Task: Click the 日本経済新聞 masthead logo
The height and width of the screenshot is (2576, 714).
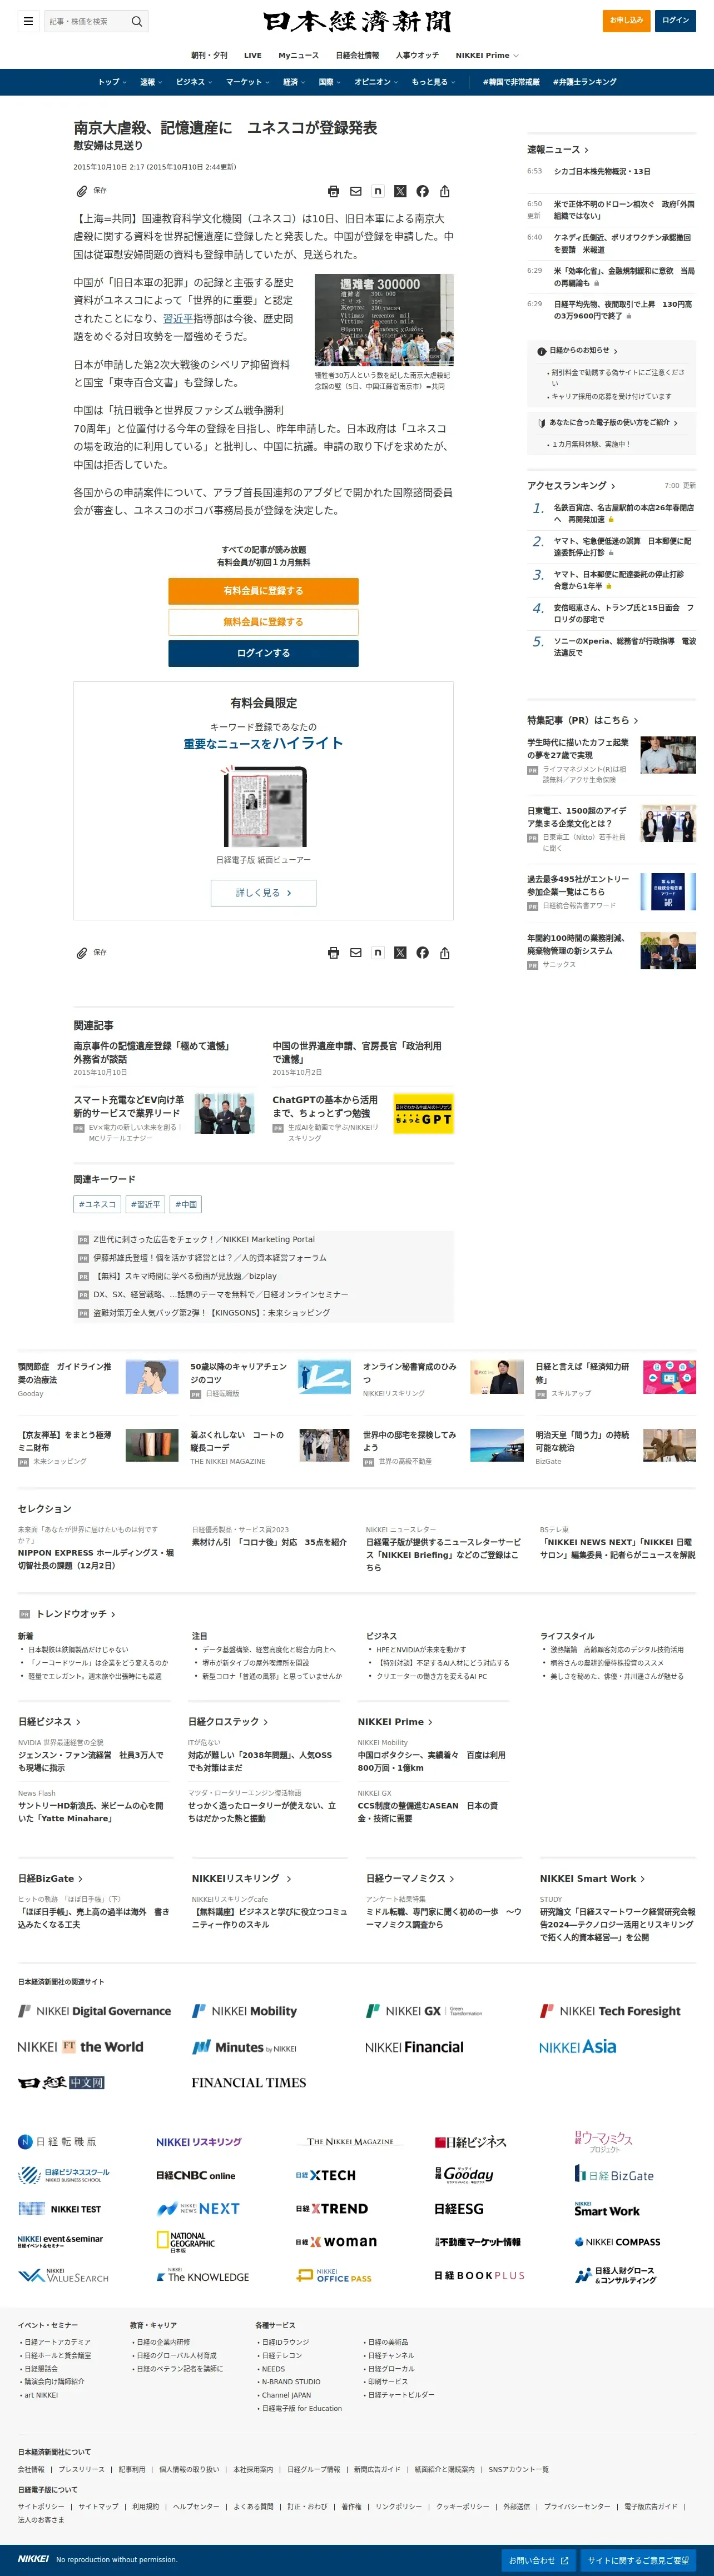Action: click(357, 21)
